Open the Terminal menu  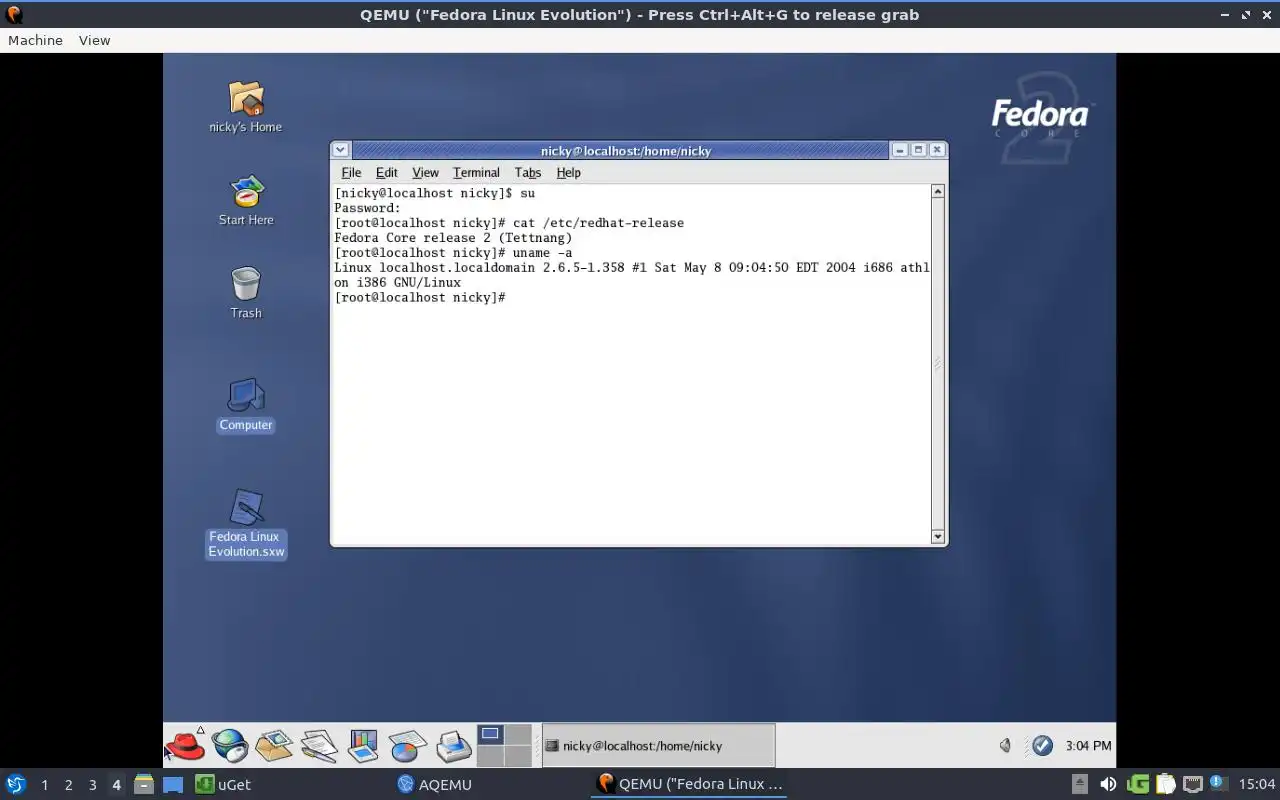tap(476, 172)
